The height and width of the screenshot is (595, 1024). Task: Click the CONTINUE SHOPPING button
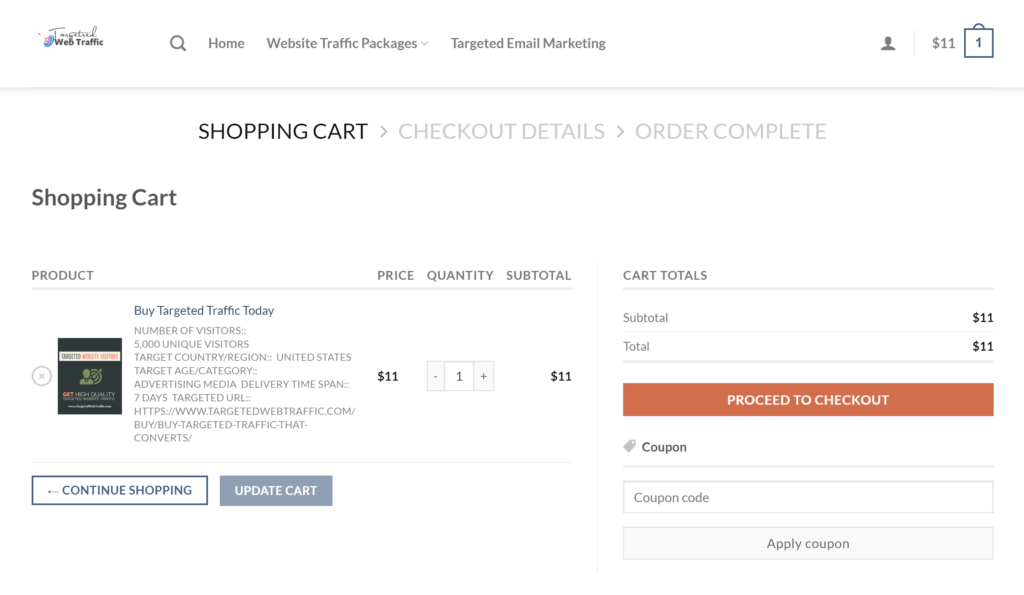tap(120, 490)
